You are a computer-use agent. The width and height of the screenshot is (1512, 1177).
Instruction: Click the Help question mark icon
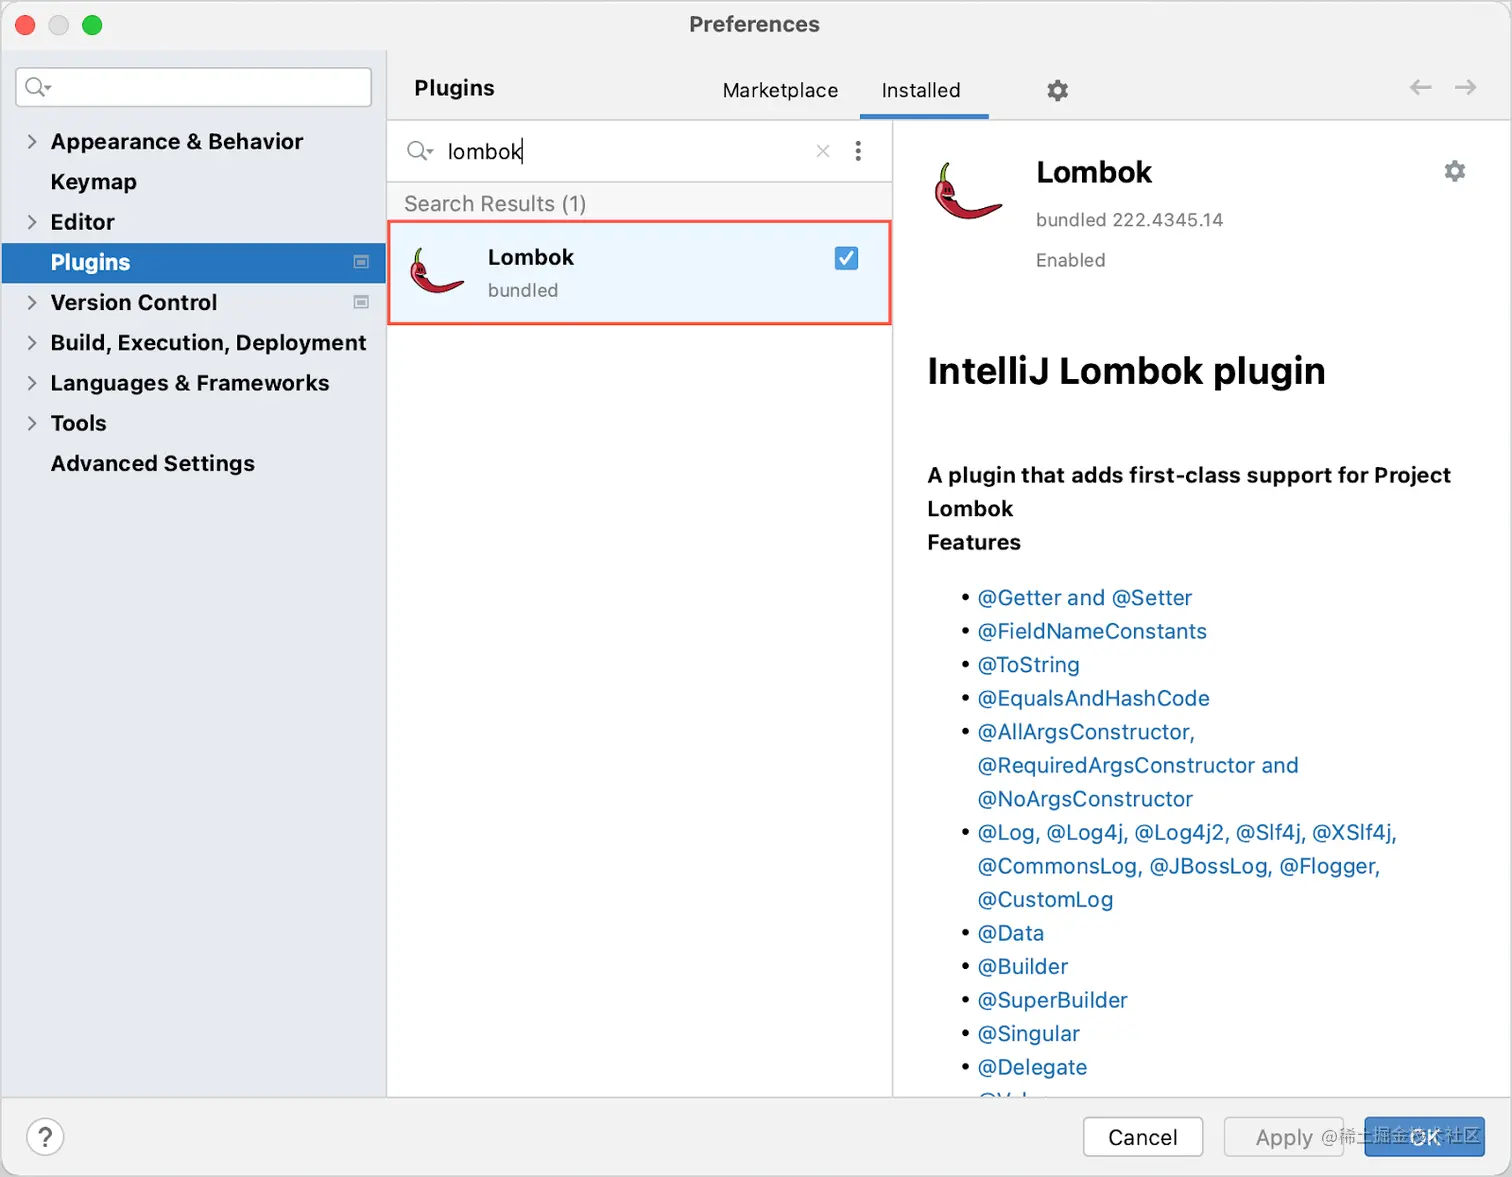click(x=44, y=1136)
